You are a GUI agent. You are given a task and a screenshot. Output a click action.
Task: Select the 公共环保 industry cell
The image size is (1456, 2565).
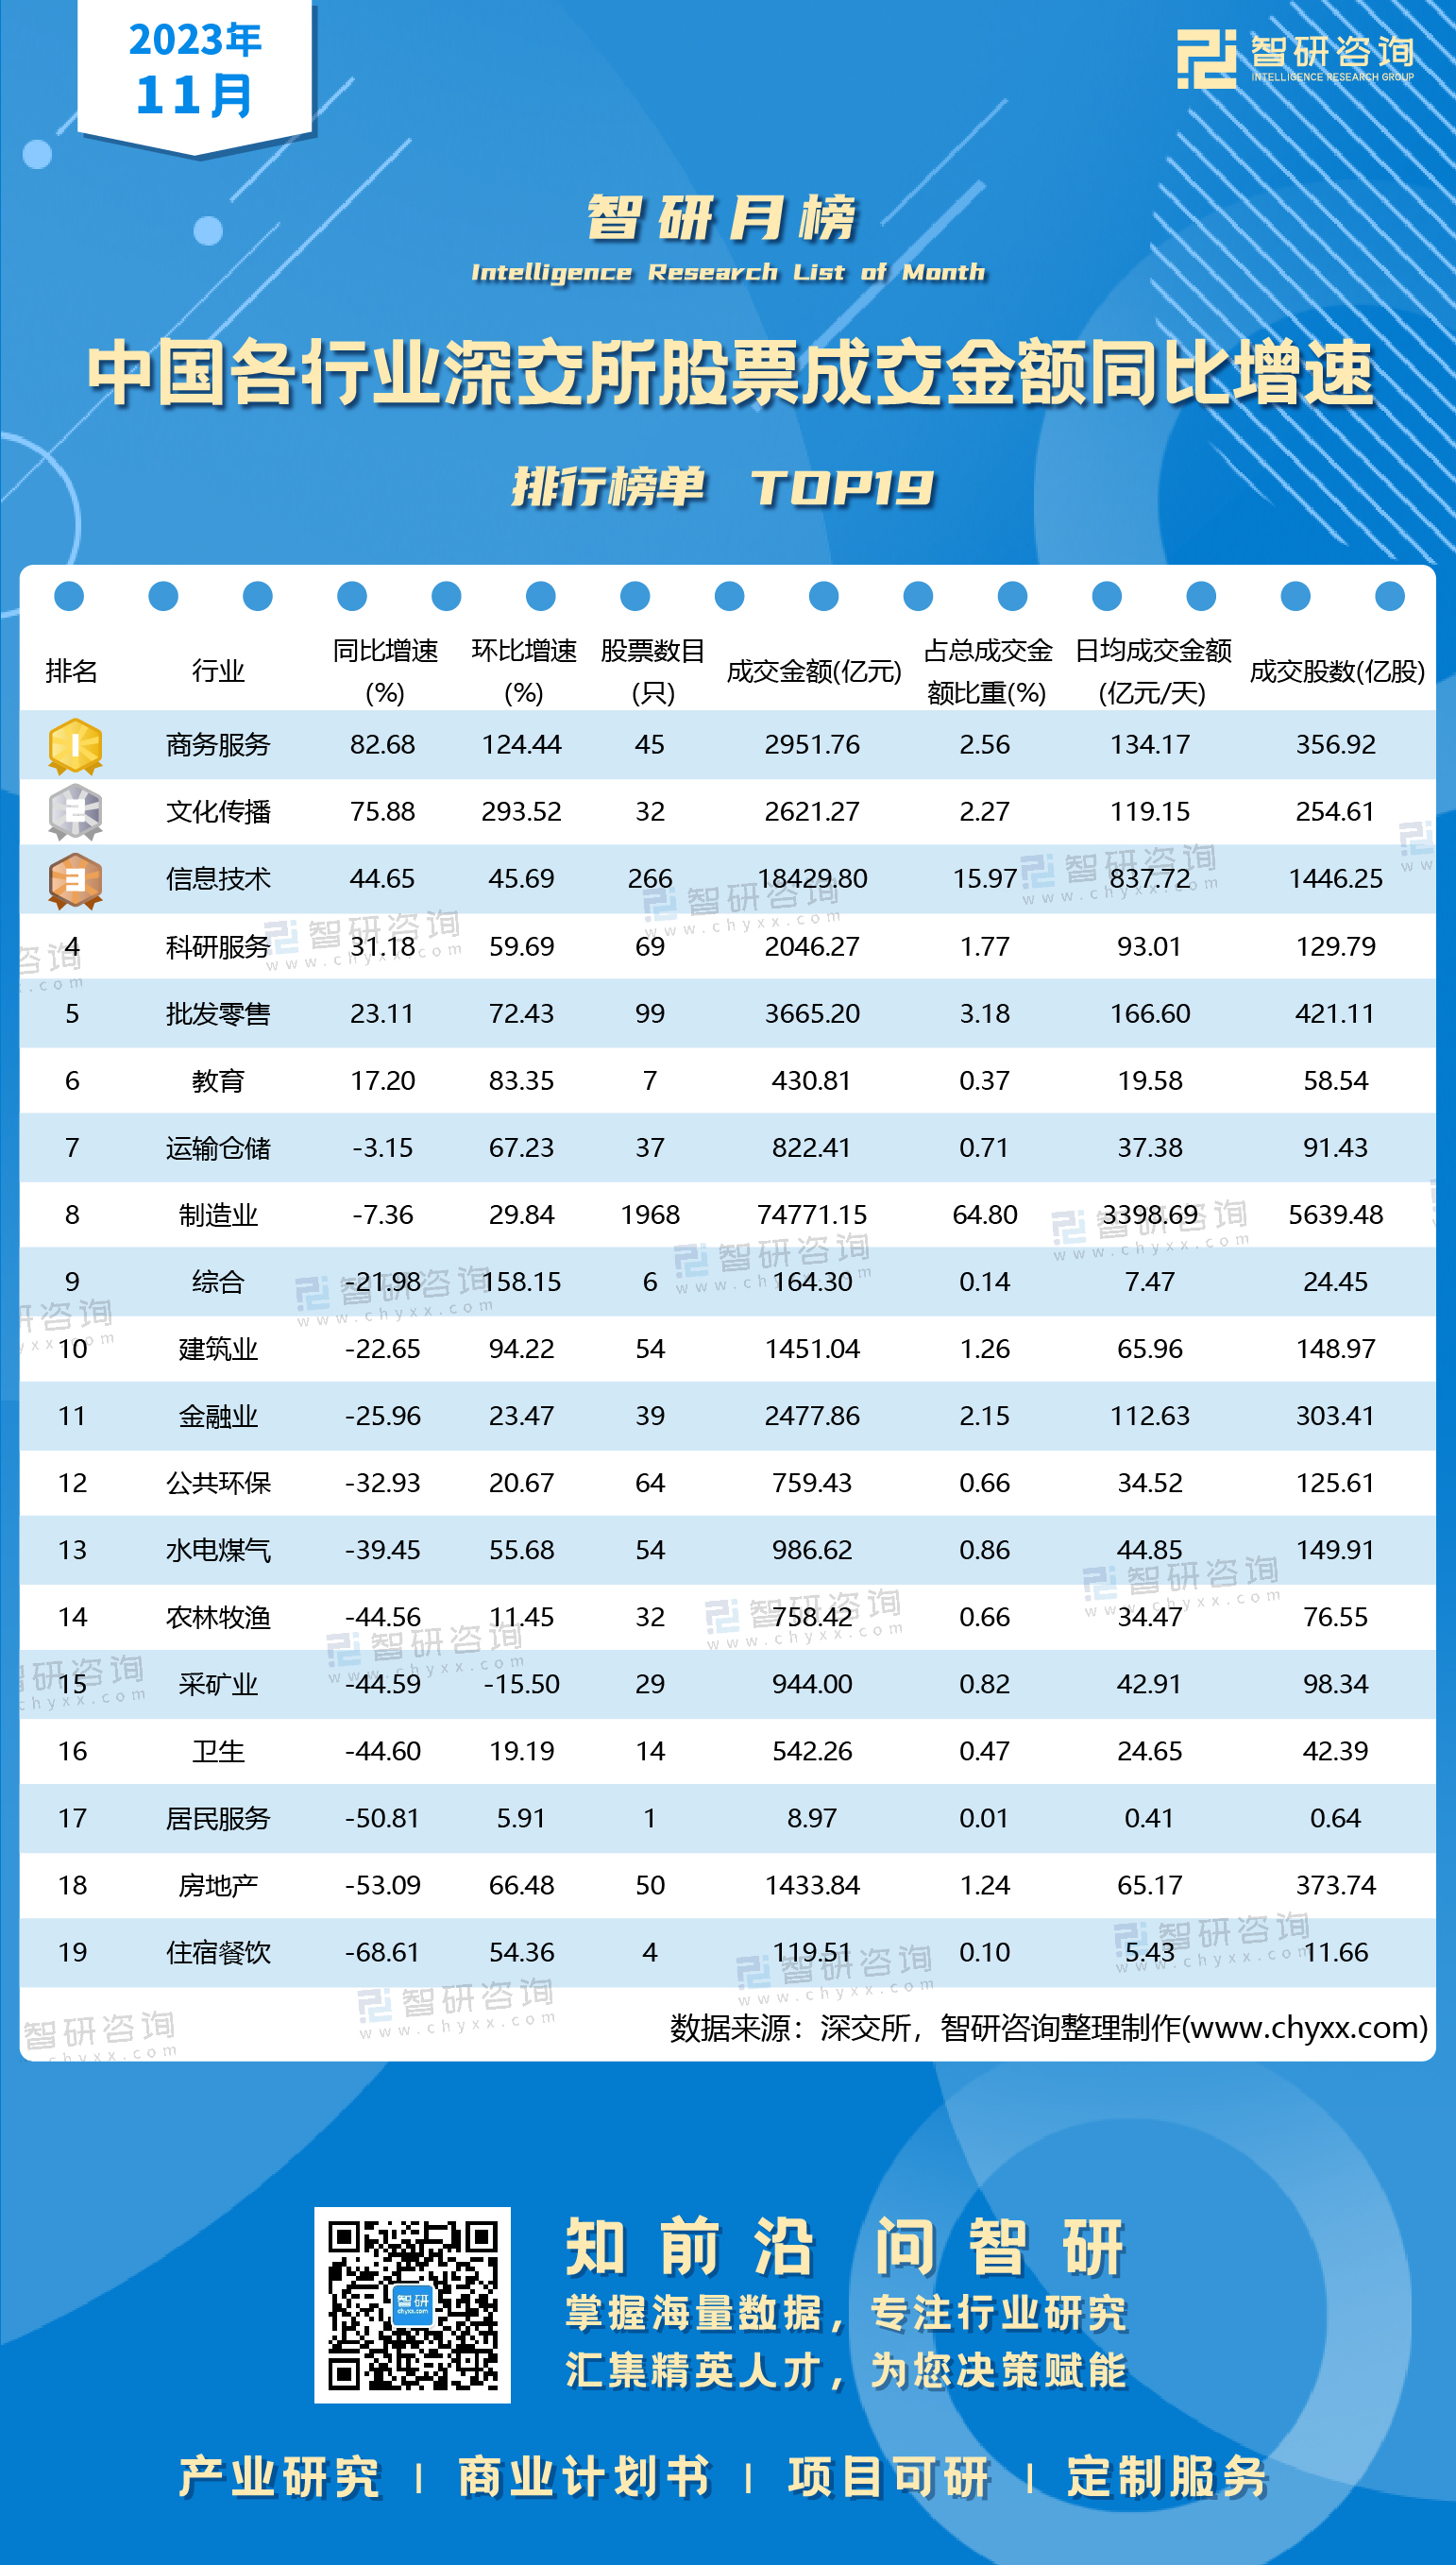click(x=218, y=1483)
